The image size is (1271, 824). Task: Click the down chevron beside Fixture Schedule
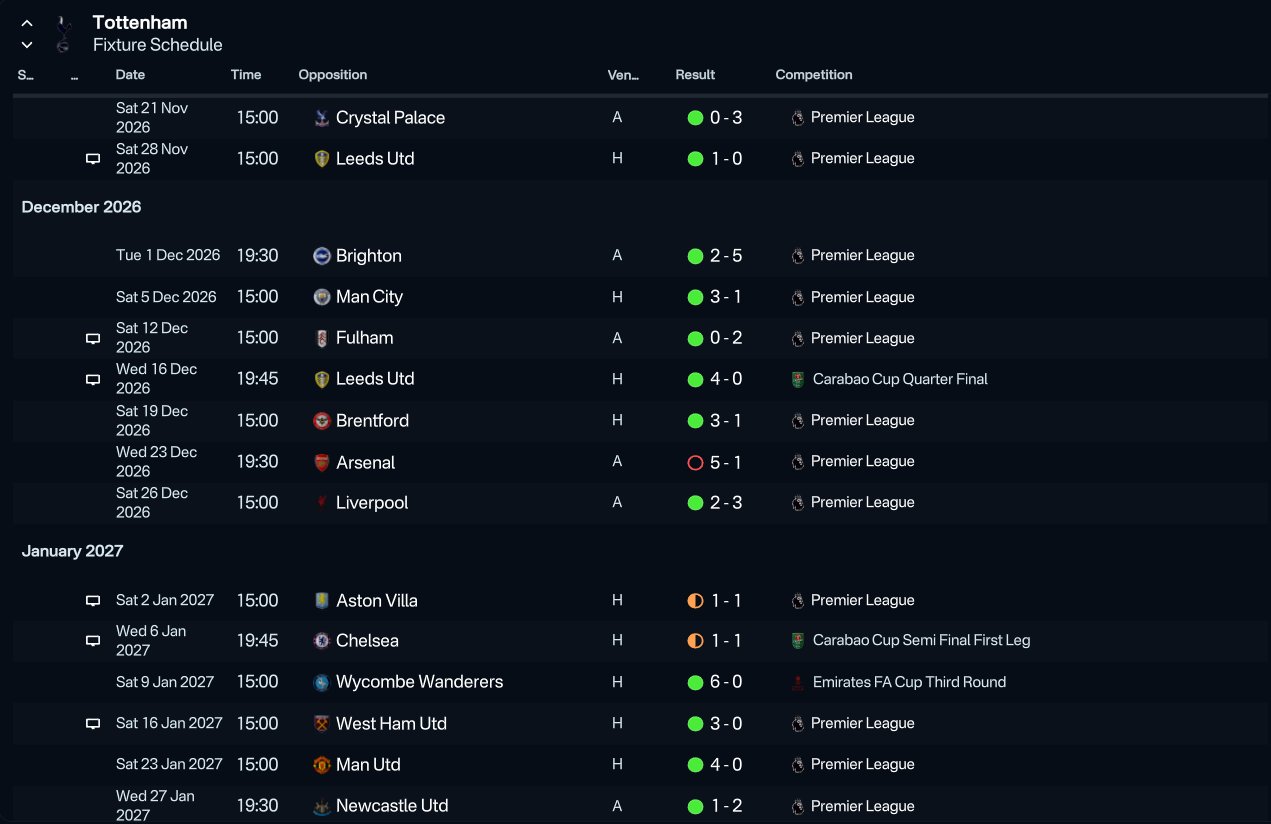[x=27, y=45]
